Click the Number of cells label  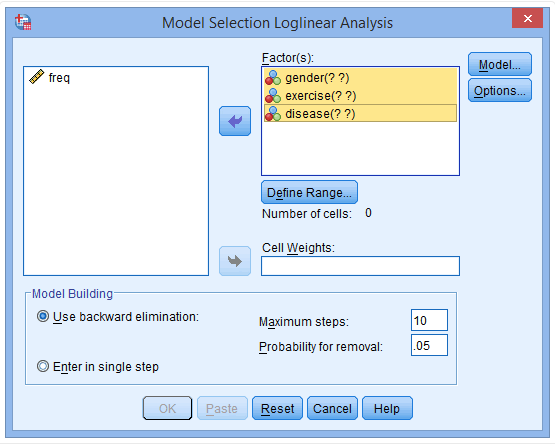pyautogui.click(x=307, y=214)
